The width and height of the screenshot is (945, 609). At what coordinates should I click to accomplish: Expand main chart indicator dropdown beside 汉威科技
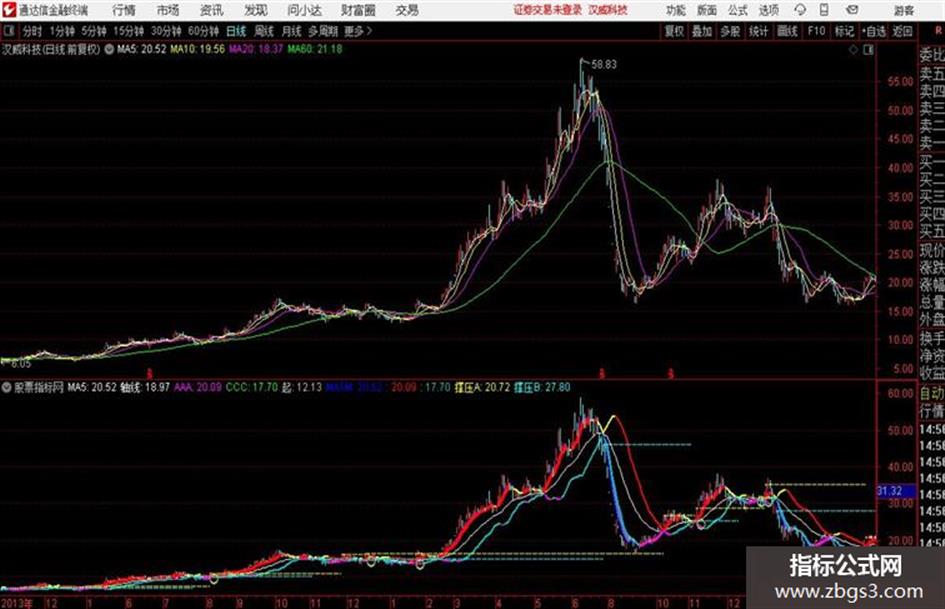(x=109, y=49)
